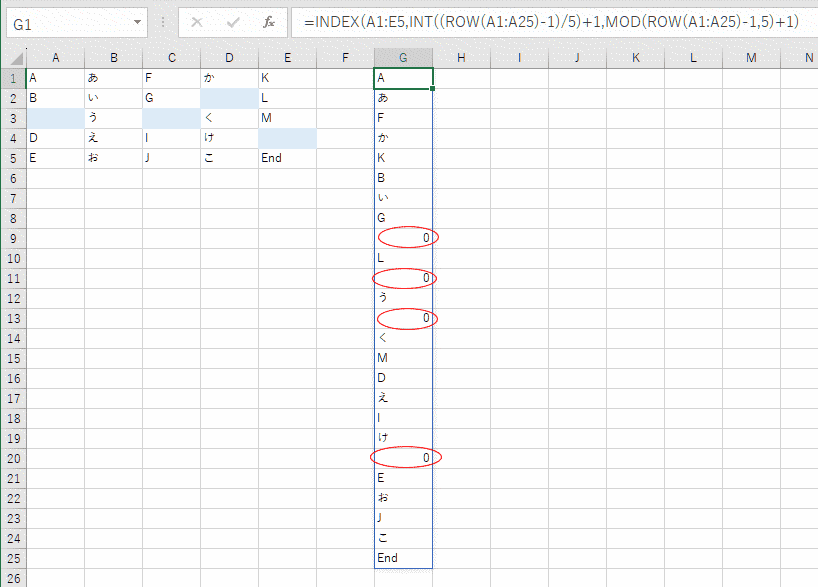Select the blue shaded empty cell D2
This screenshot has height=587, width=818.
[229, 98]
